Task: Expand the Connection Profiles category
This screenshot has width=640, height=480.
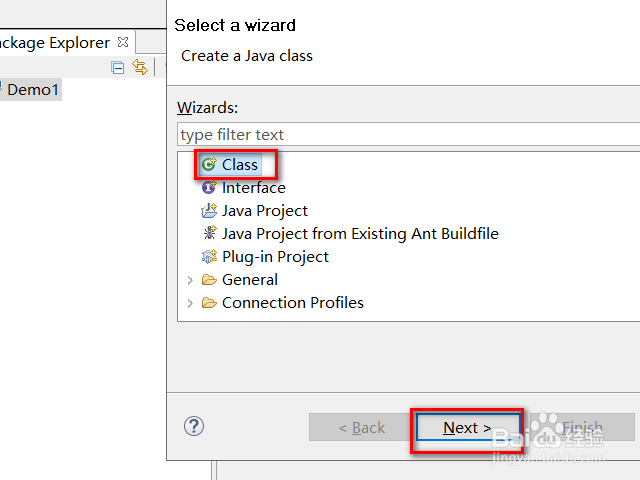Action: [190, 303]
